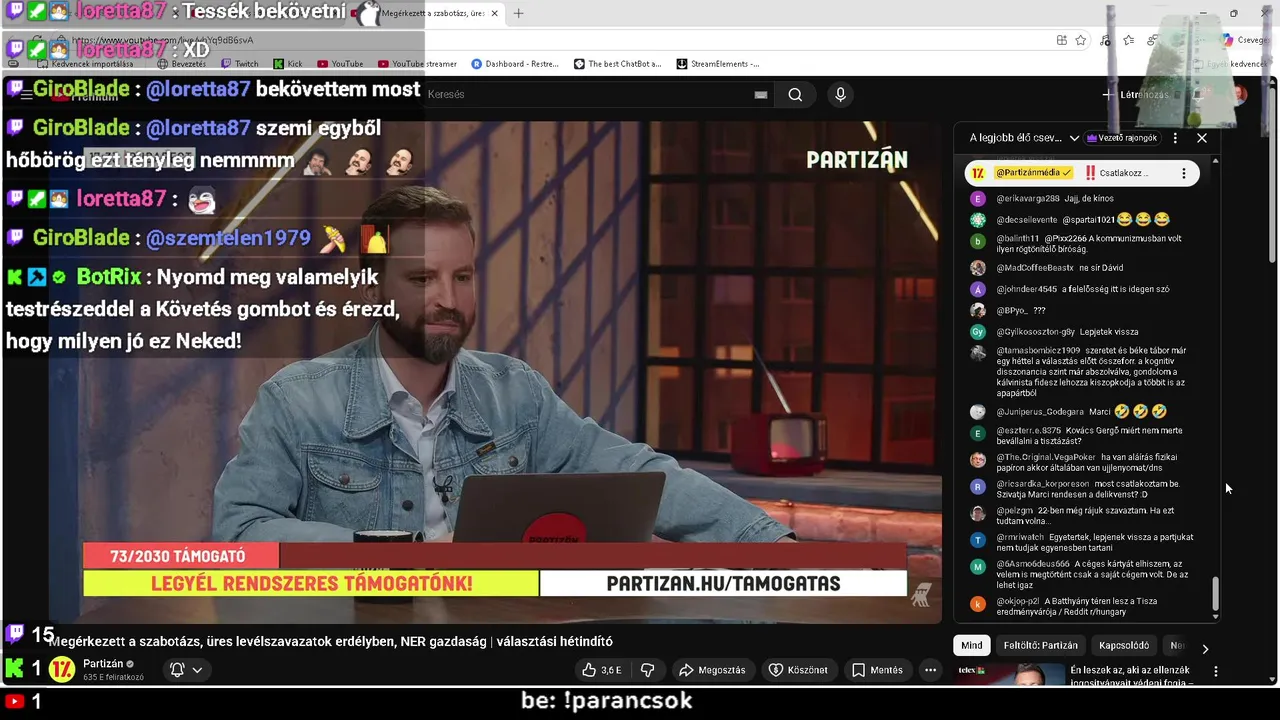This screenshot has width=1280, height=720.
Task: Click the Mentés save button
Action: pos(877,670)
